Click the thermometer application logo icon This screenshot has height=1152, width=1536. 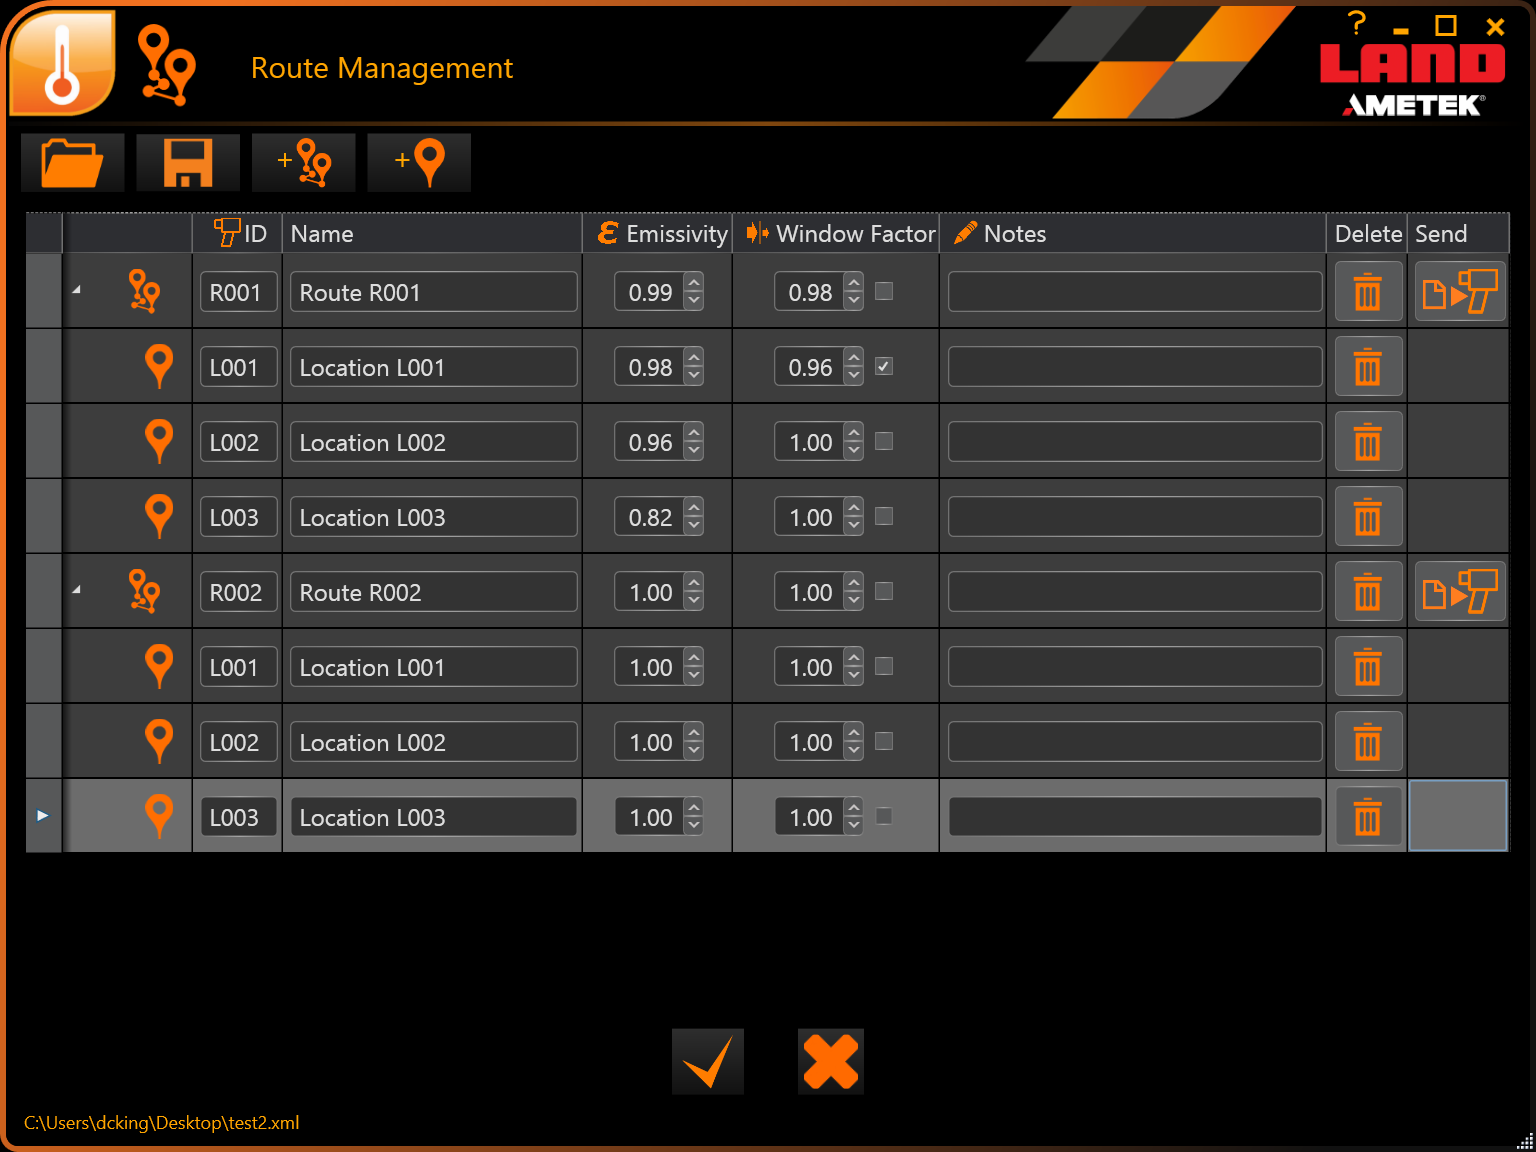tap(60, 62)
